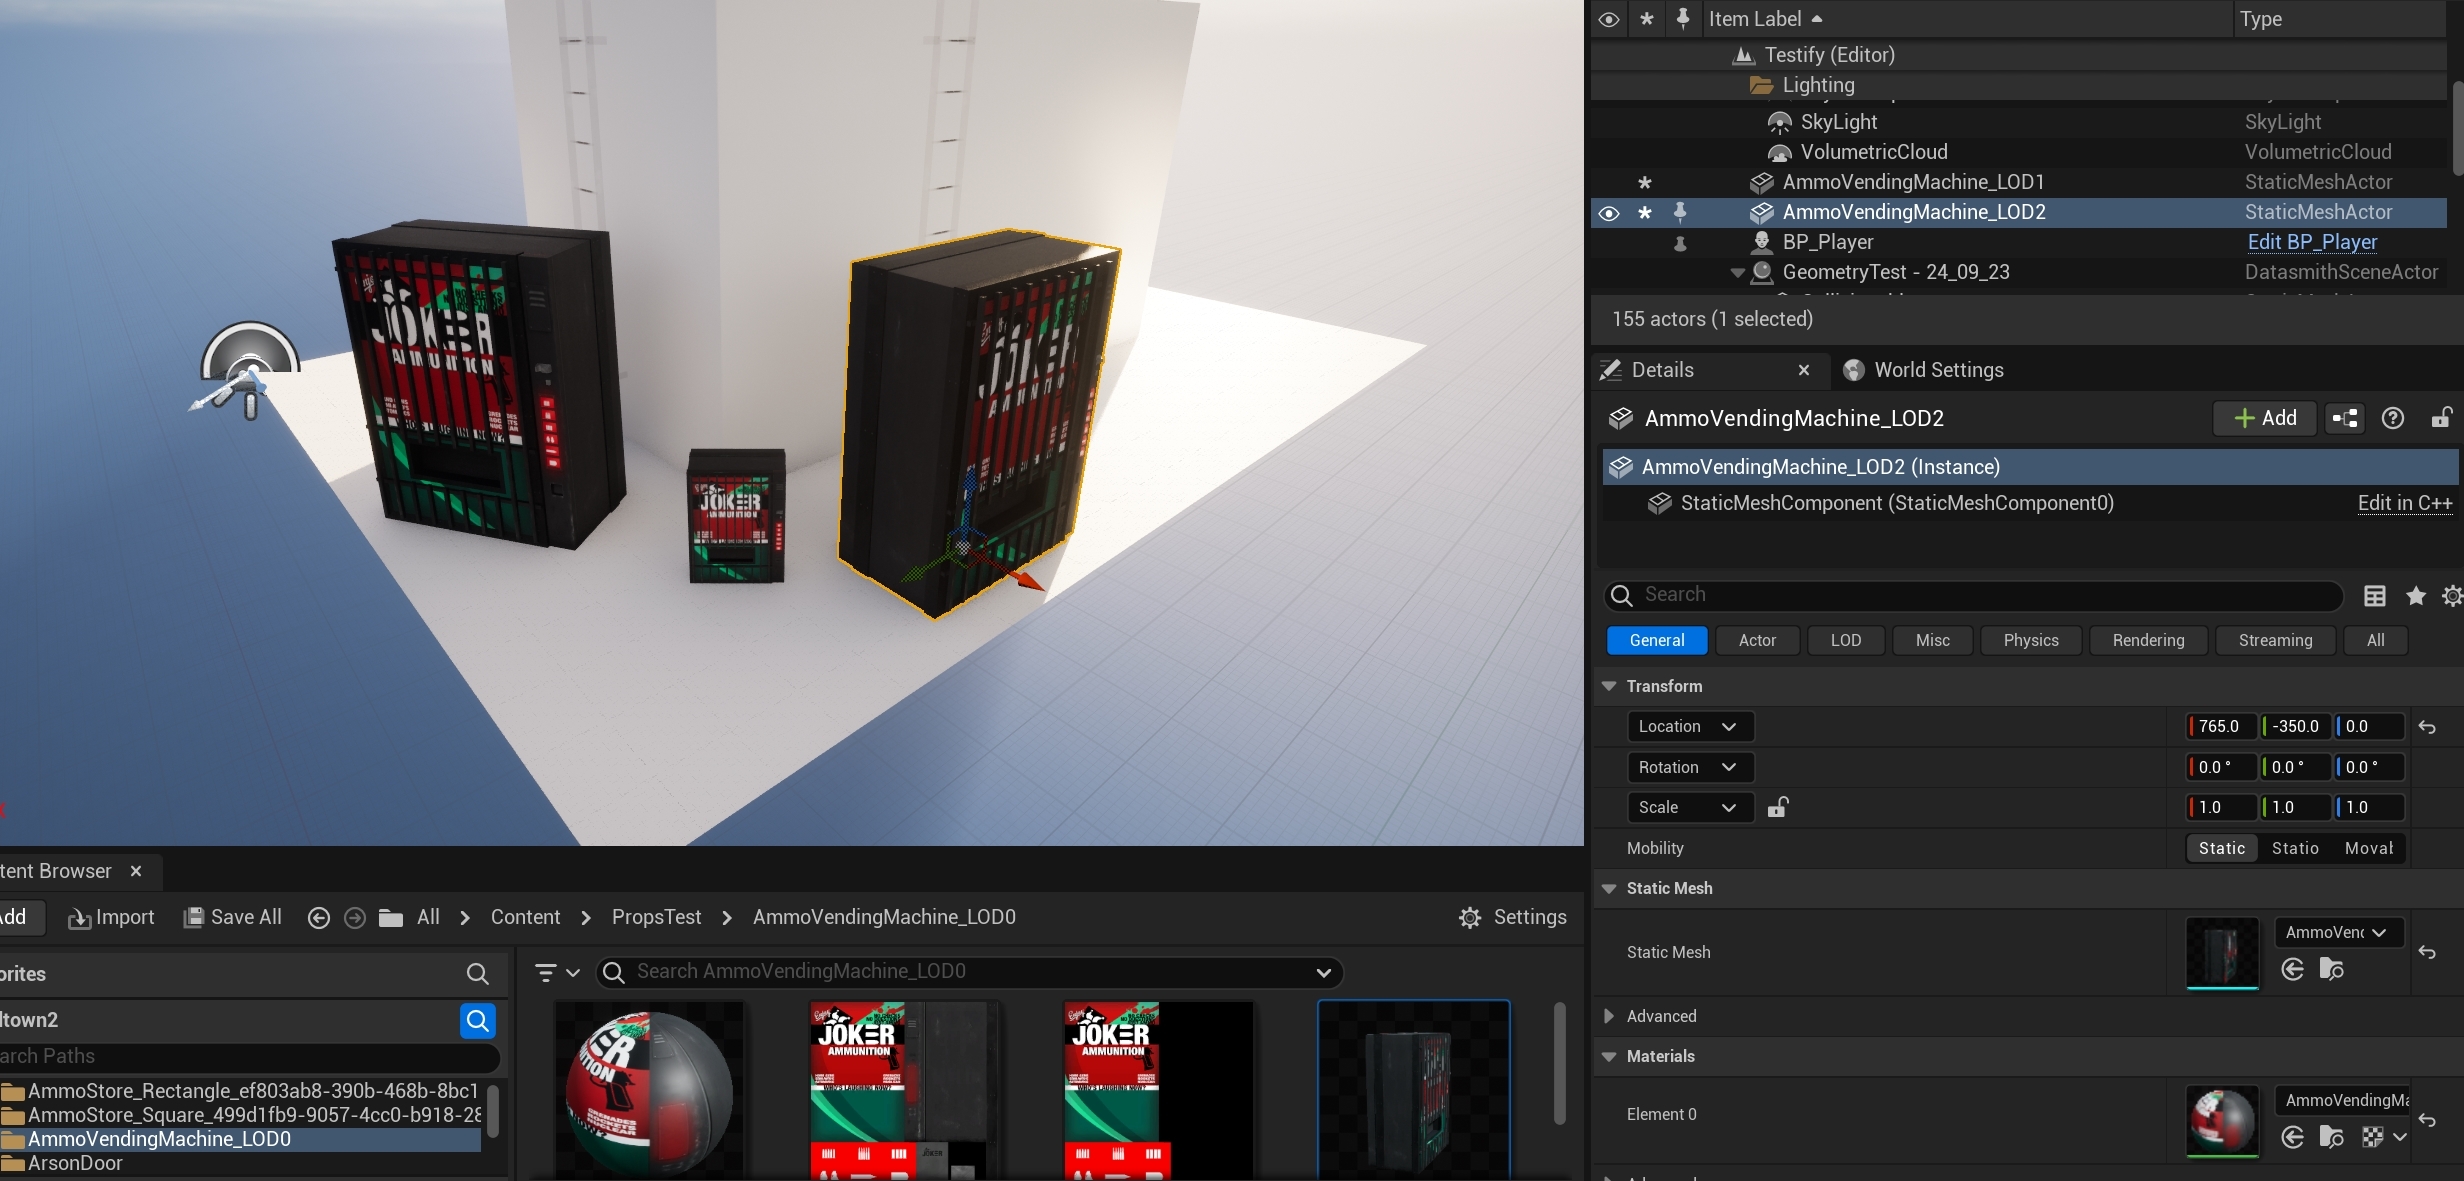The image size is (2464, 1181).
Task: Click the Edit BP_Player link
Action: 2311,242
